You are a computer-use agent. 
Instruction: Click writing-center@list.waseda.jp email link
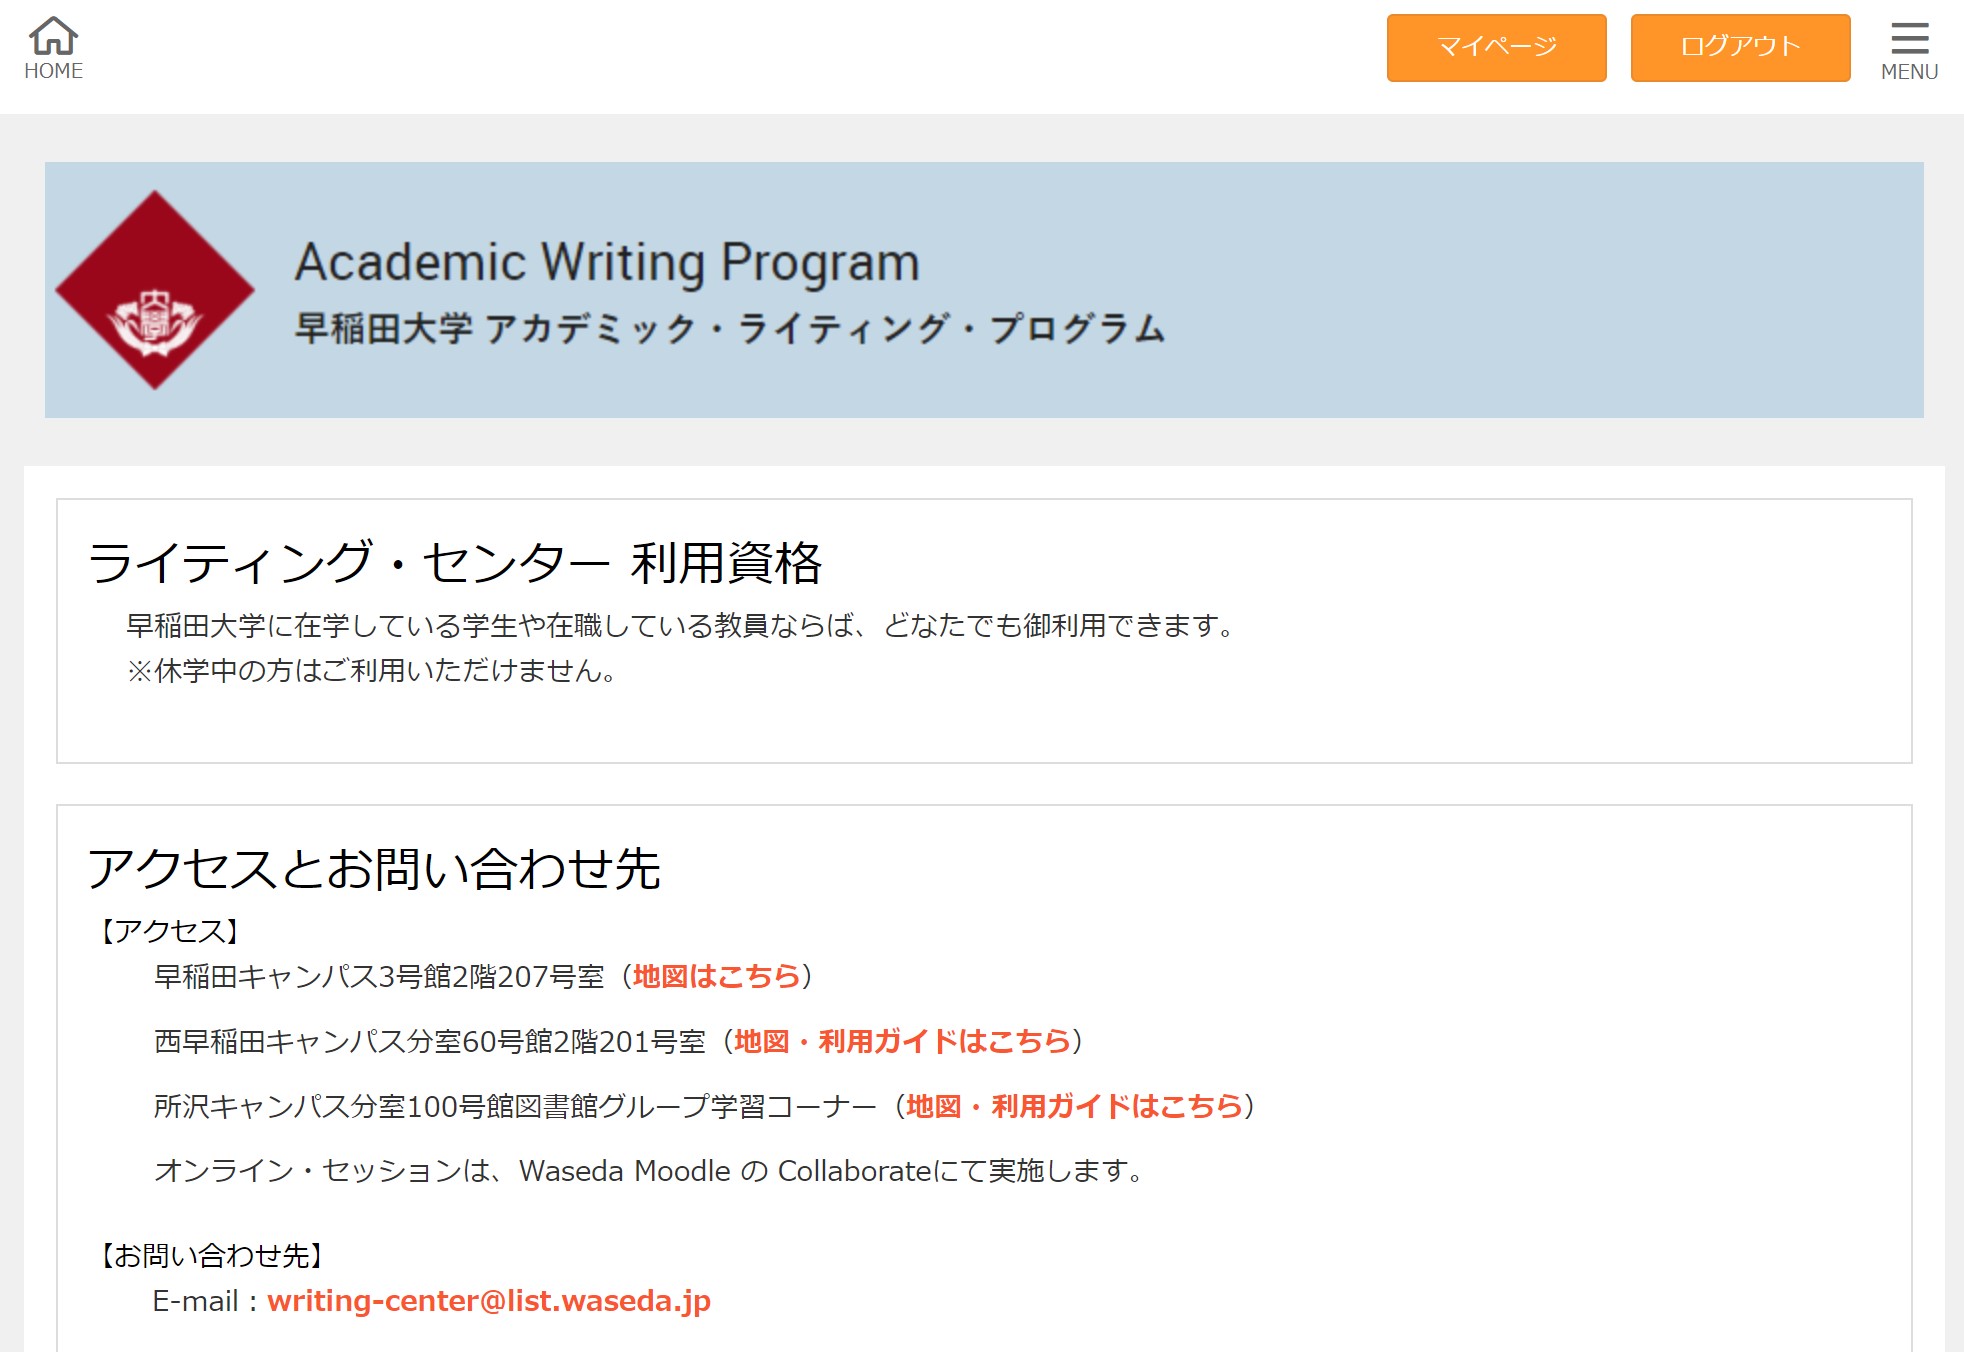489,1301
